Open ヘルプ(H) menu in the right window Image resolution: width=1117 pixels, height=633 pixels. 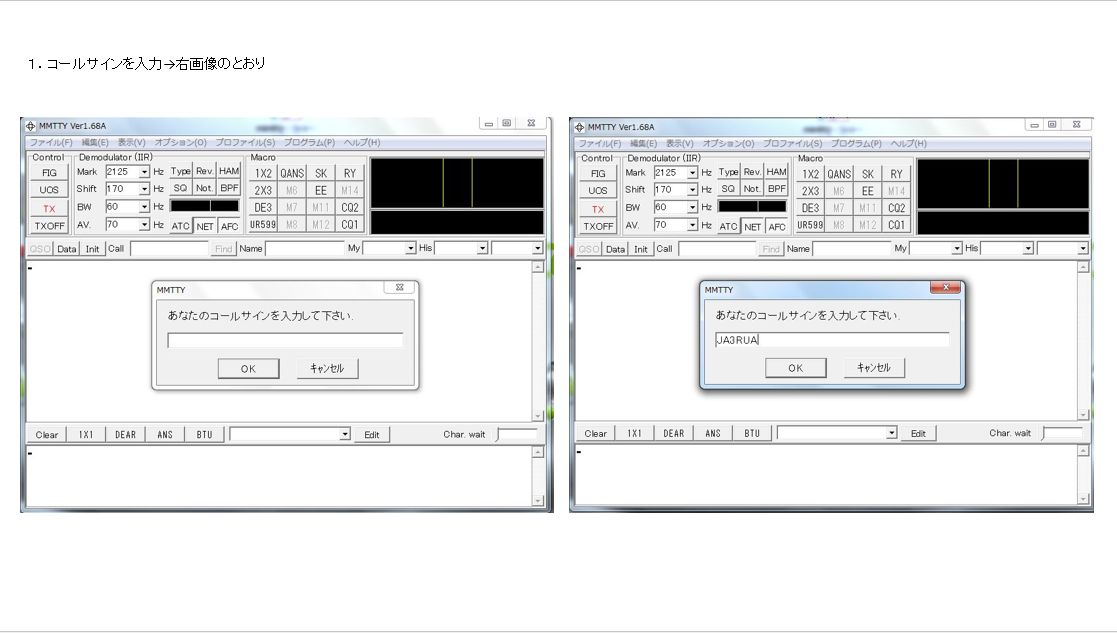(908, 143)
